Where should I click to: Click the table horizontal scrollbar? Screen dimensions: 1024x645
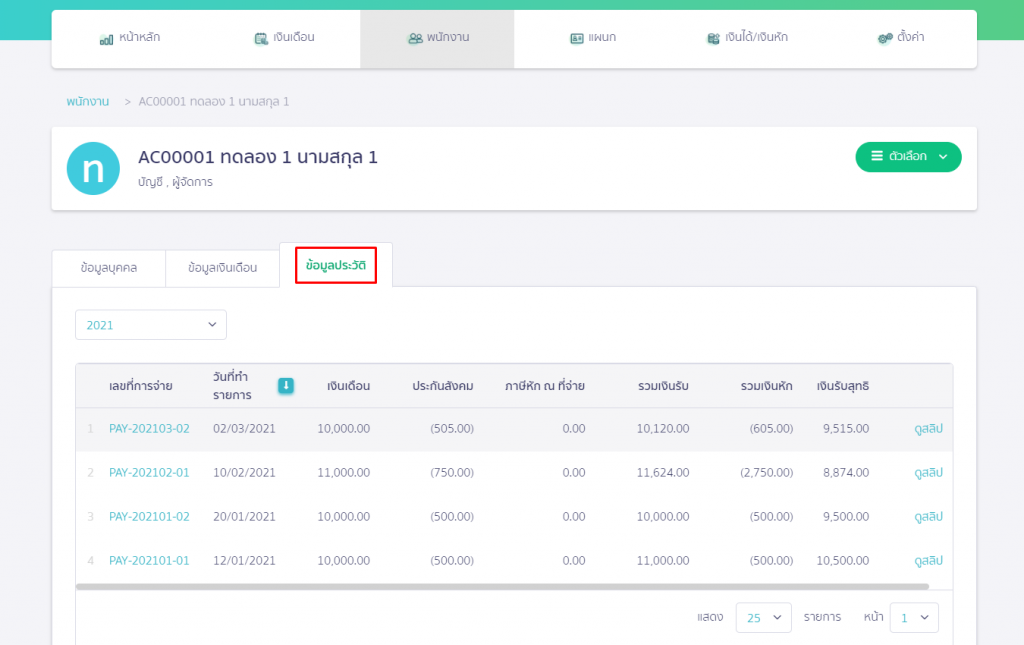tap(502, 587)
